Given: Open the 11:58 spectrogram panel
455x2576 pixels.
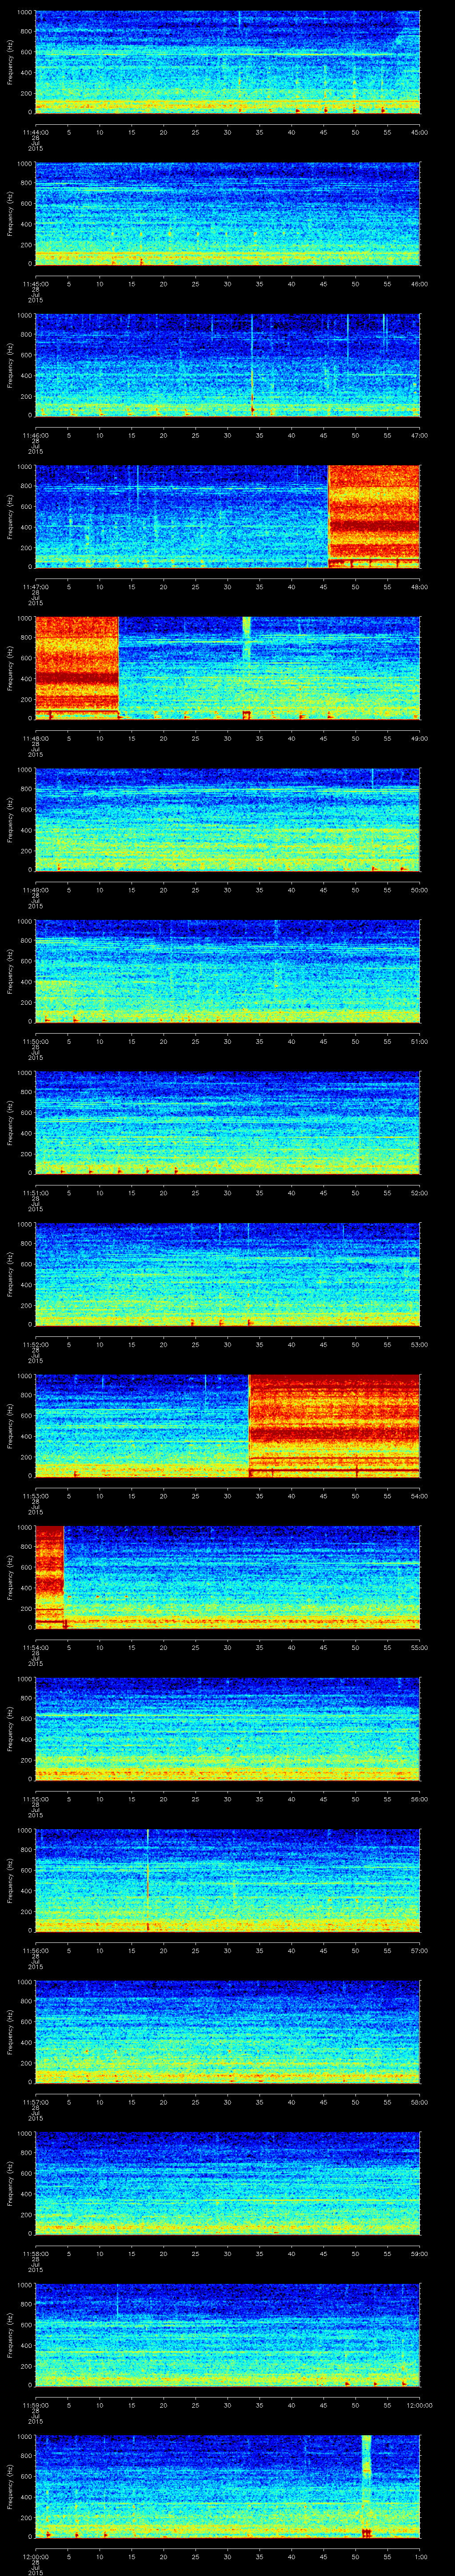Looking at the screenshot, I should point(227,2183).
